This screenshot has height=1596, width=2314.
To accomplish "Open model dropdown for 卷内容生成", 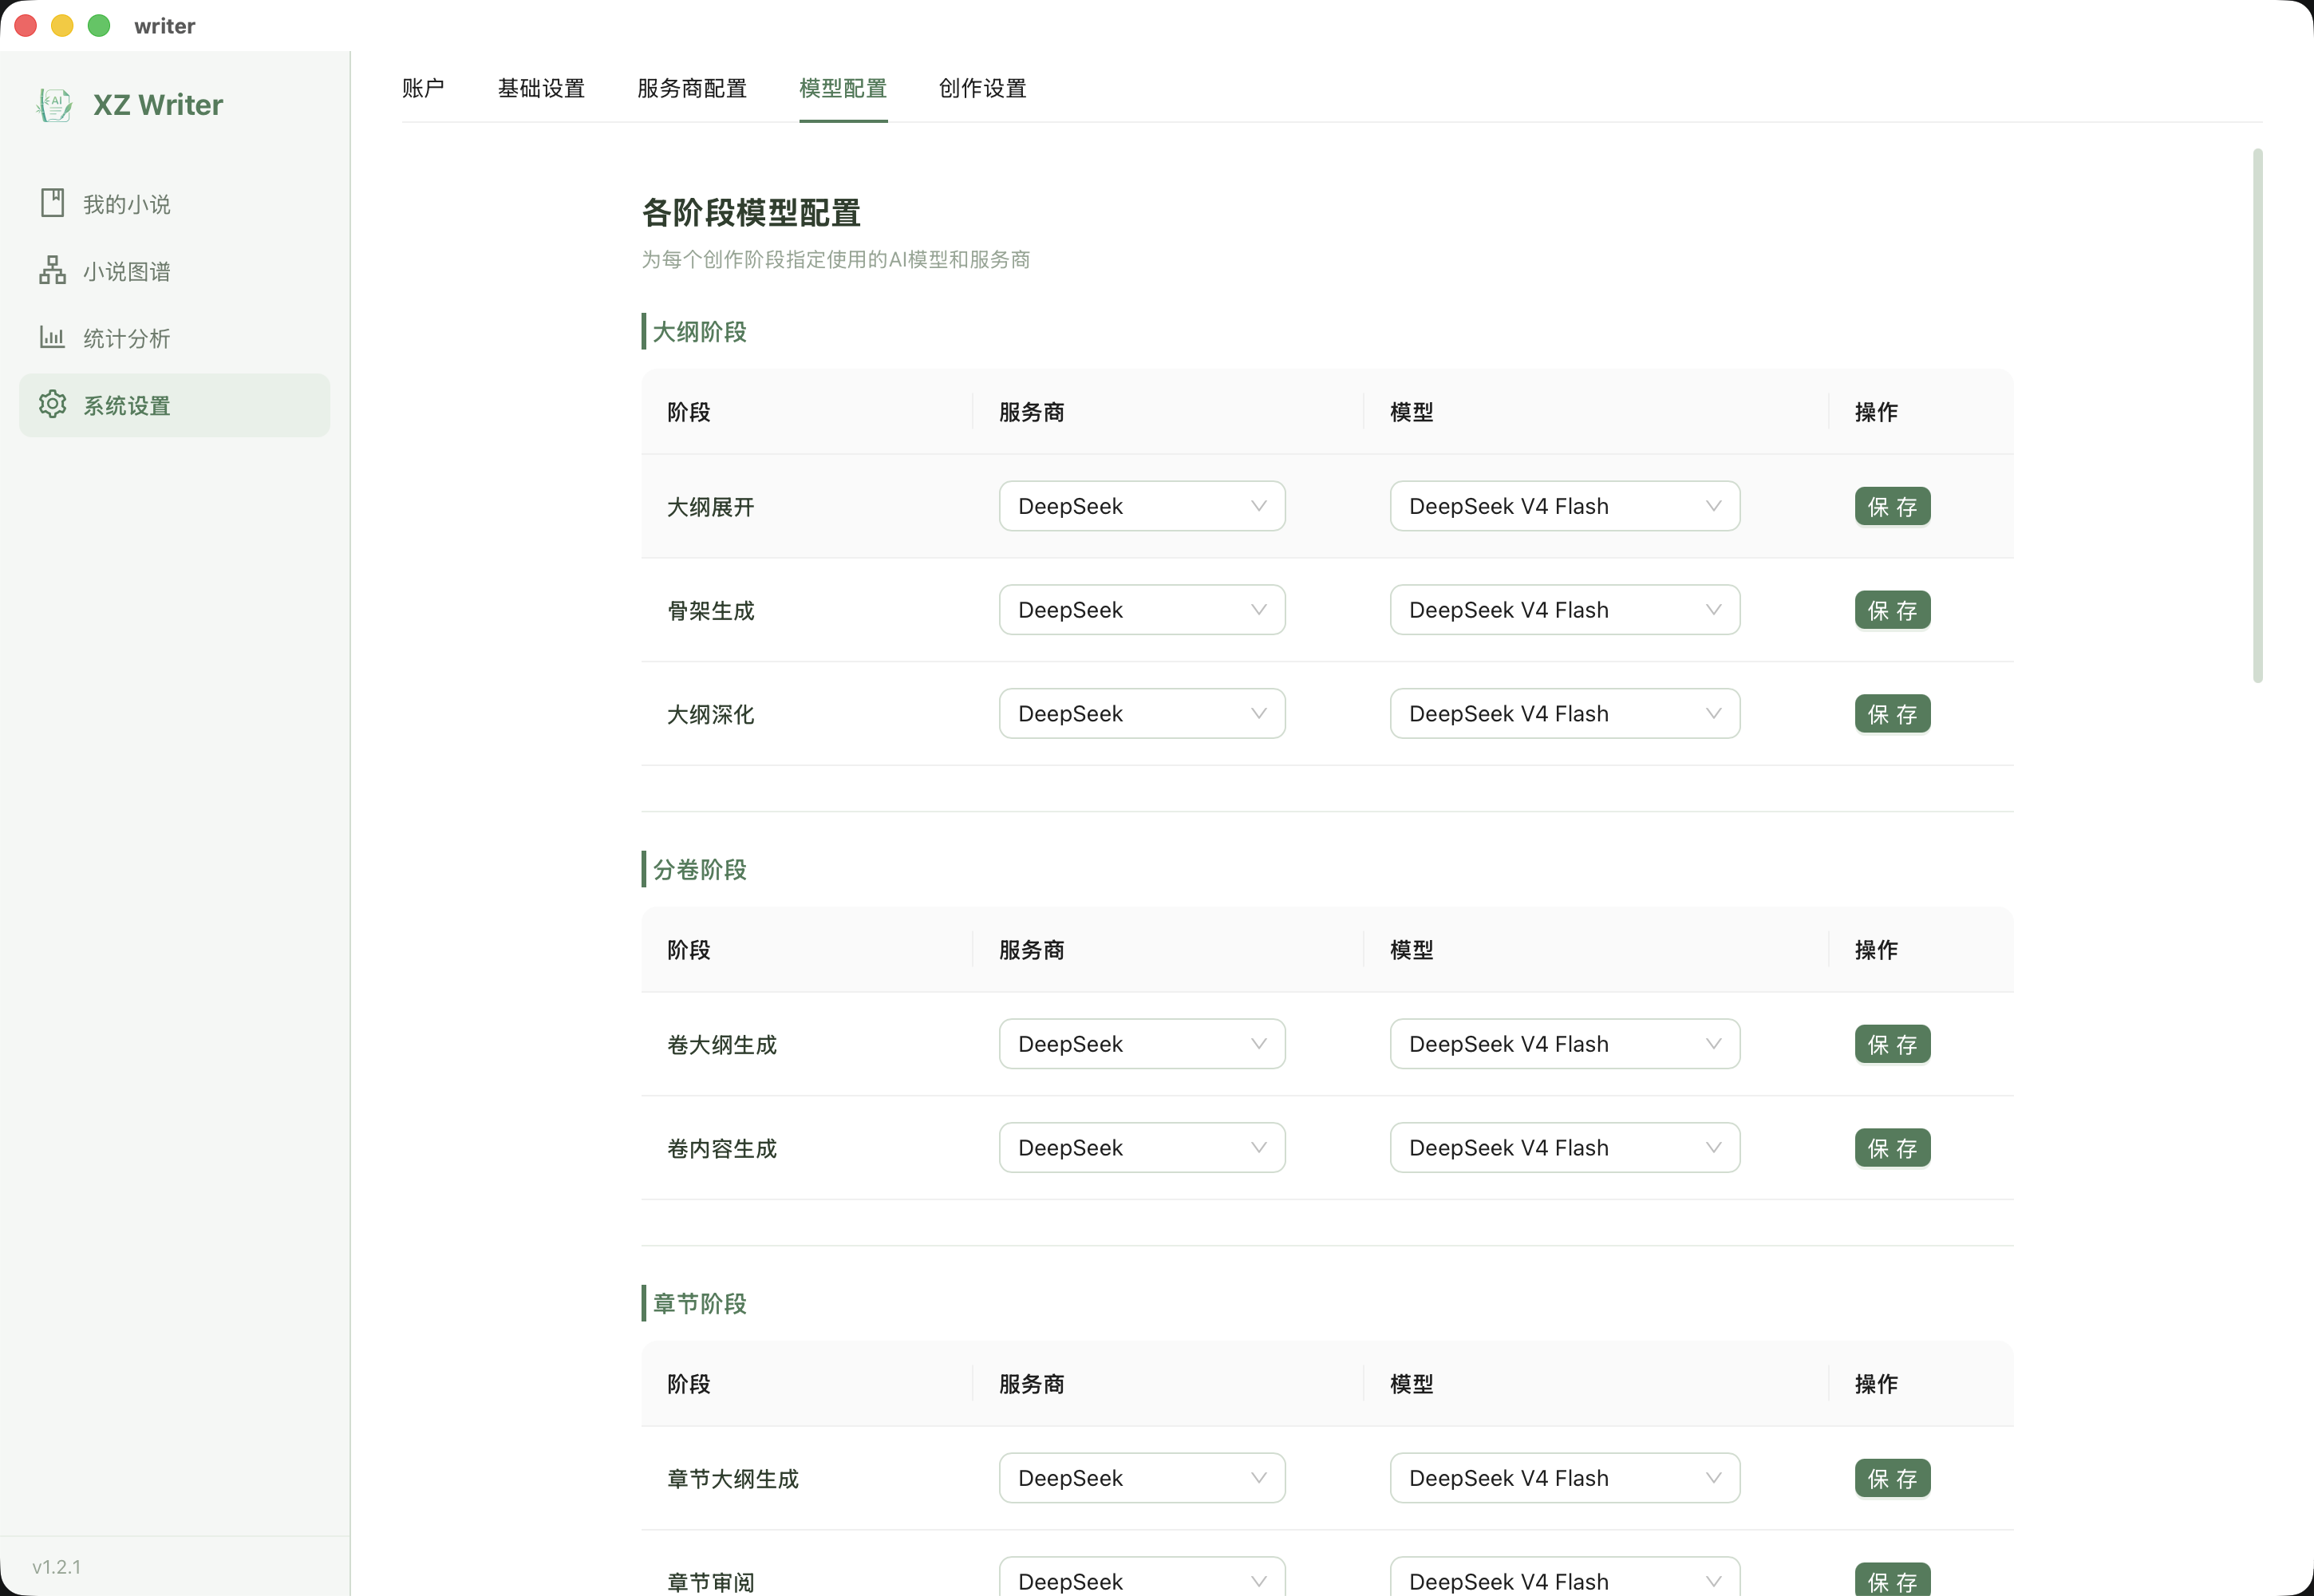I will tap(1564, 1148).
